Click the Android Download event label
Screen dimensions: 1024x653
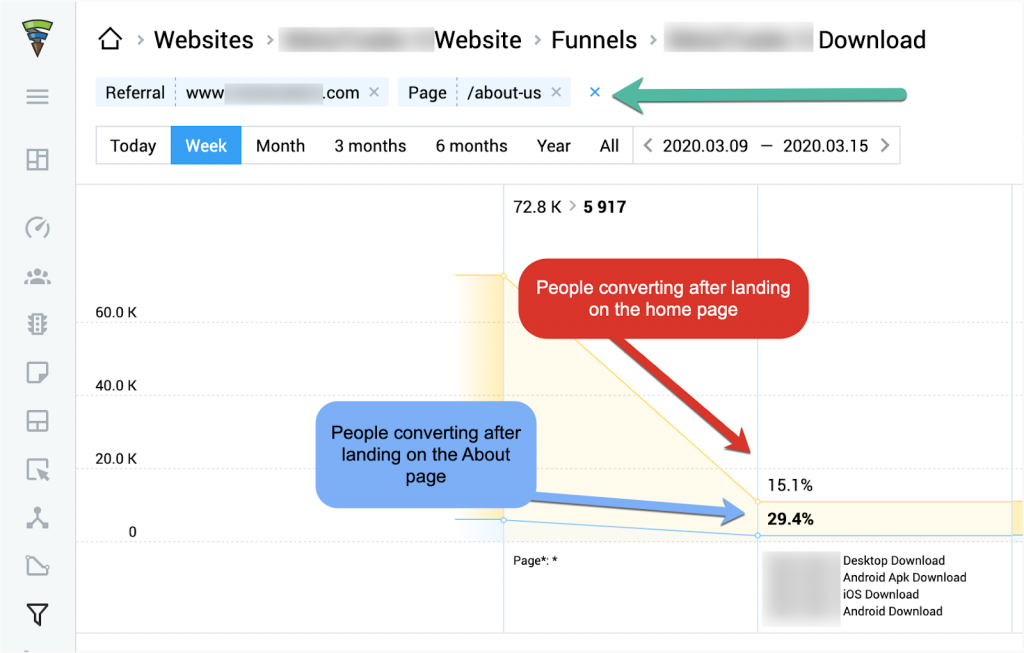(x=892, y=611)
